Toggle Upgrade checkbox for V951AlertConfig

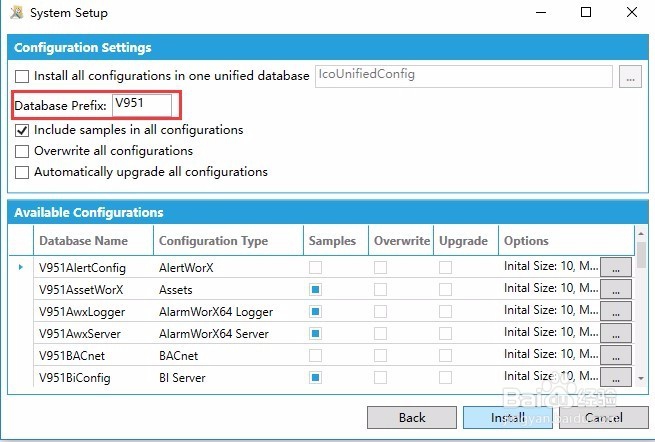(x=445, y=267)
